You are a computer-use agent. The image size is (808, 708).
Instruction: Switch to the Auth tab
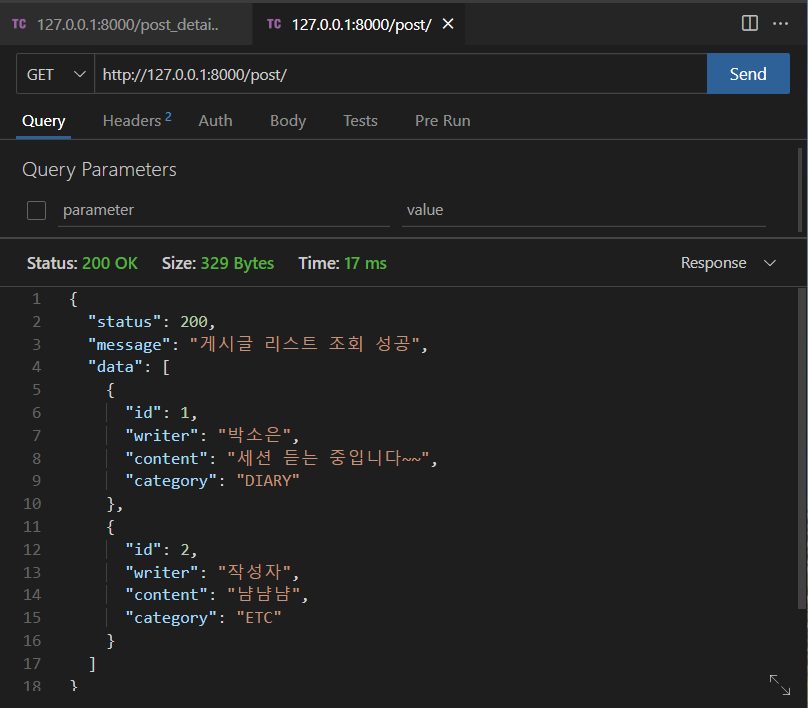pyautogui.click(x=215, y=121)
